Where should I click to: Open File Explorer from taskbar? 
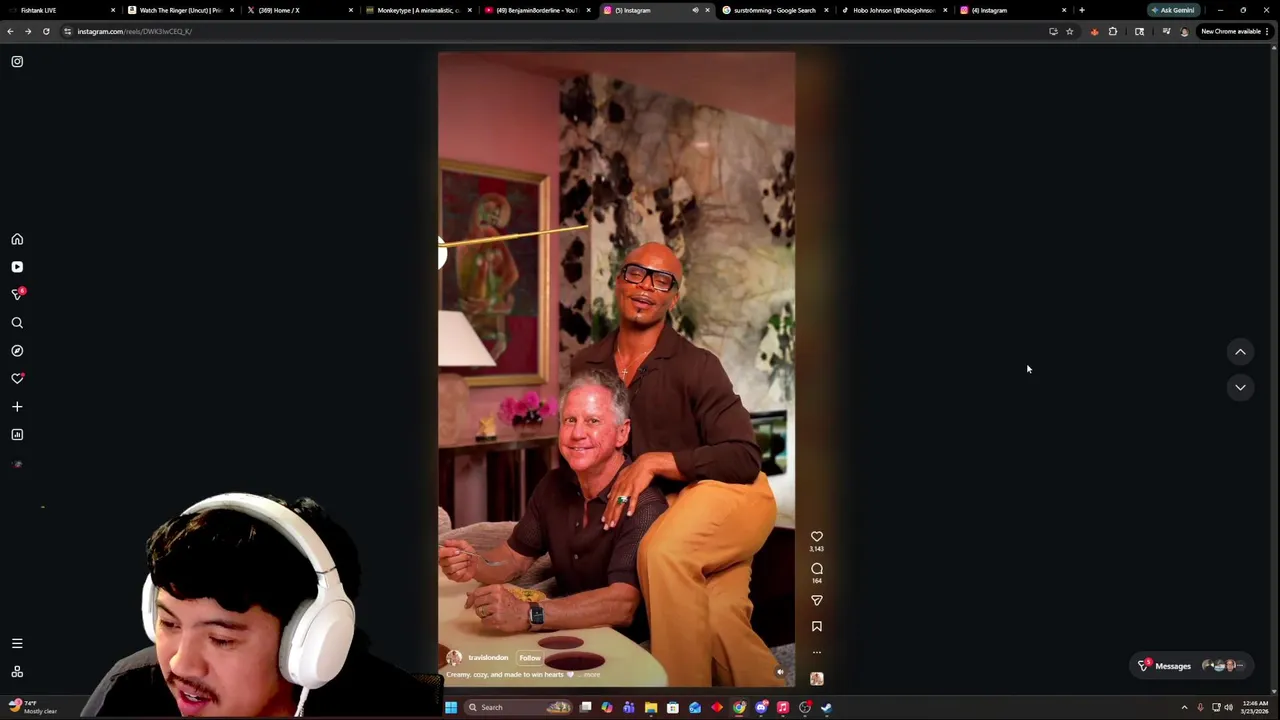point(651,708)
